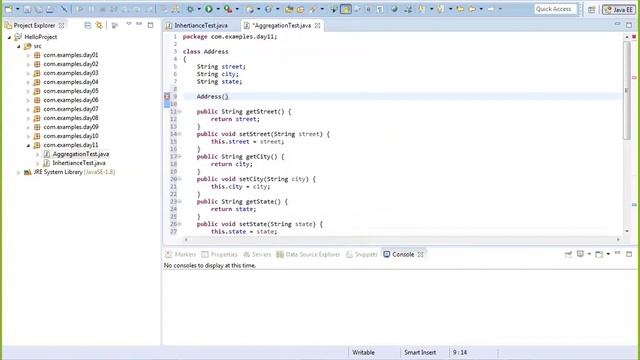Toggle fold marker at getCity method
Screen dimensions: 640x360
pos(180,156)
